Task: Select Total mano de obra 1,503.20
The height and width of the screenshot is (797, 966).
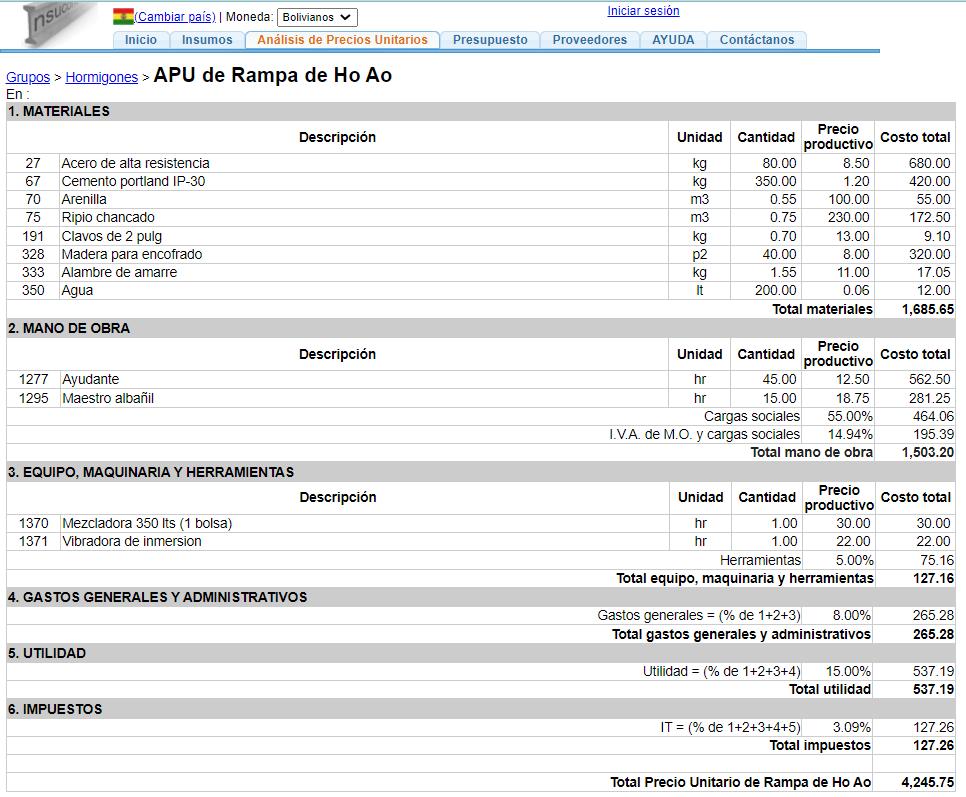Action: coord(927,452)
